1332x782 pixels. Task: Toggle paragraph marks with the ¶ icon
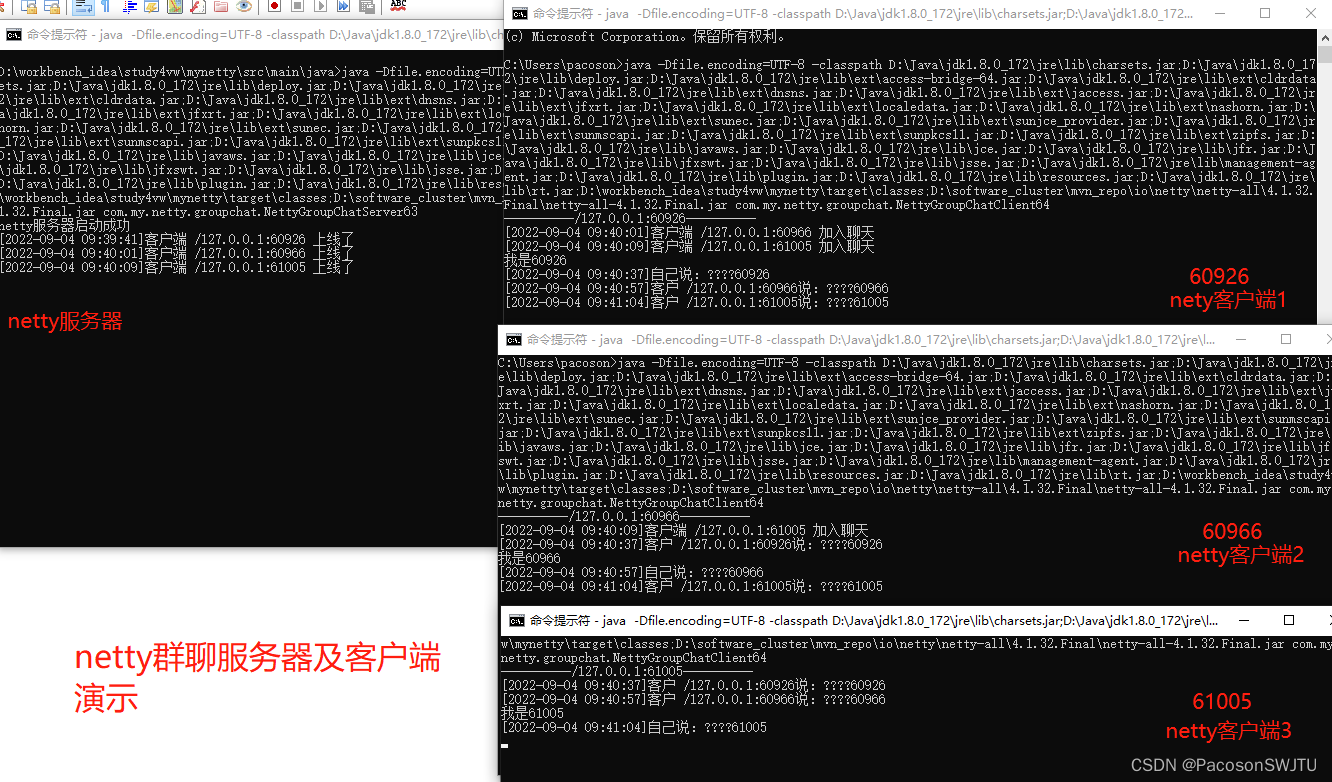103,9
